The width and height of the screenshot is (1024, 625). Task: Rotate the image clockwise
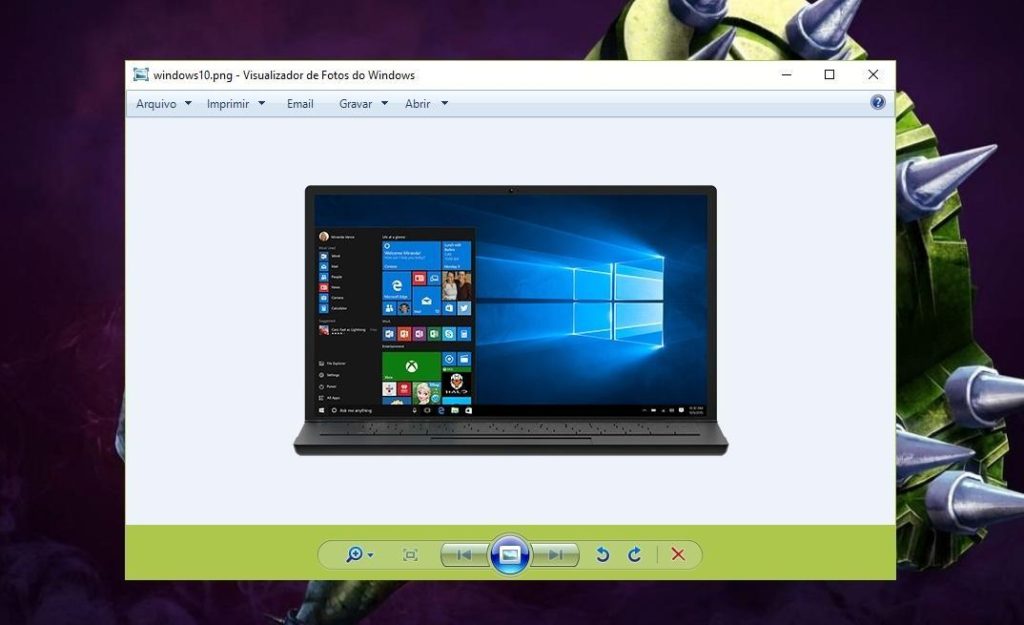pyautogui.click(x=634, y=554)
